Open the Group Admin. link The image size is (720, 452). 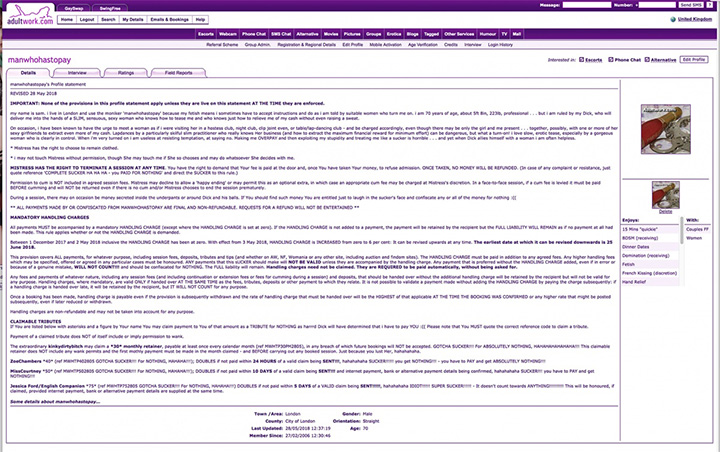[x=258, y=45]
